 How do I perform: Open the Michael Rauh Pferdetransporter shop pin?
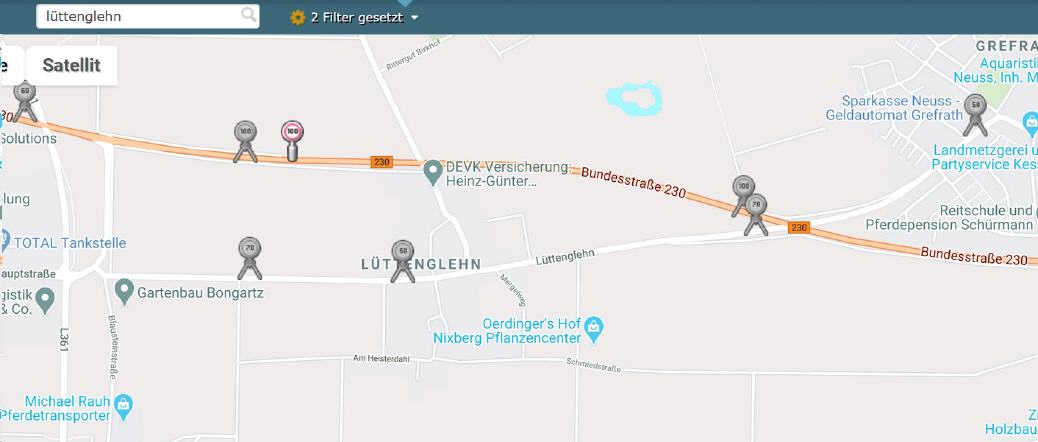click(x=123, y=405)
